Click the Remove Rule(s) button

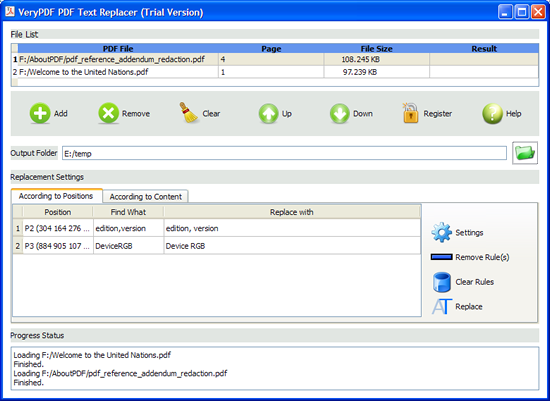(470, 257)
